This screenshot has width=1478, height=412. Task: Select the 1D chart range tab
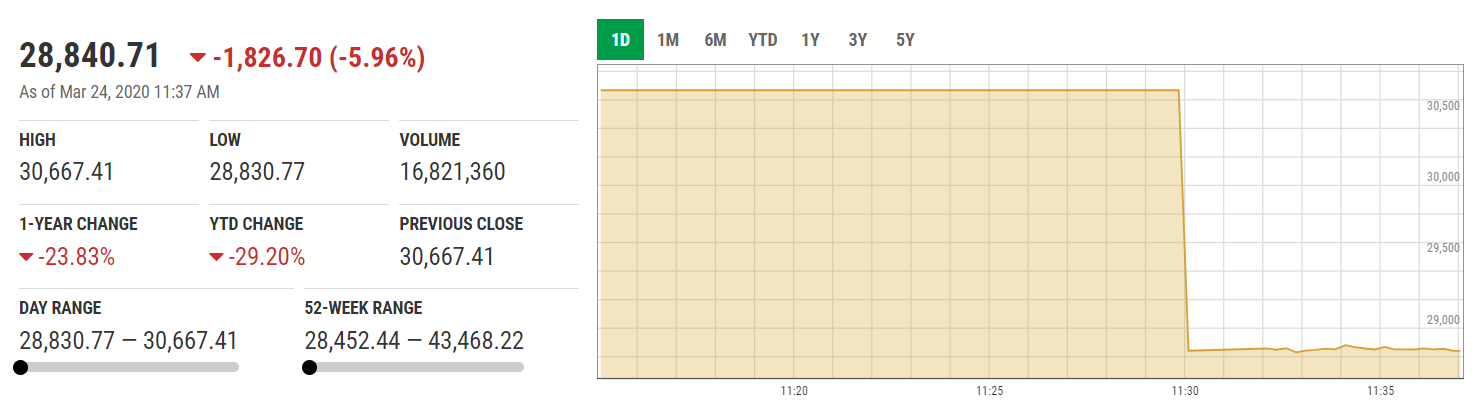pyautogui.click(x=620, y=40)
